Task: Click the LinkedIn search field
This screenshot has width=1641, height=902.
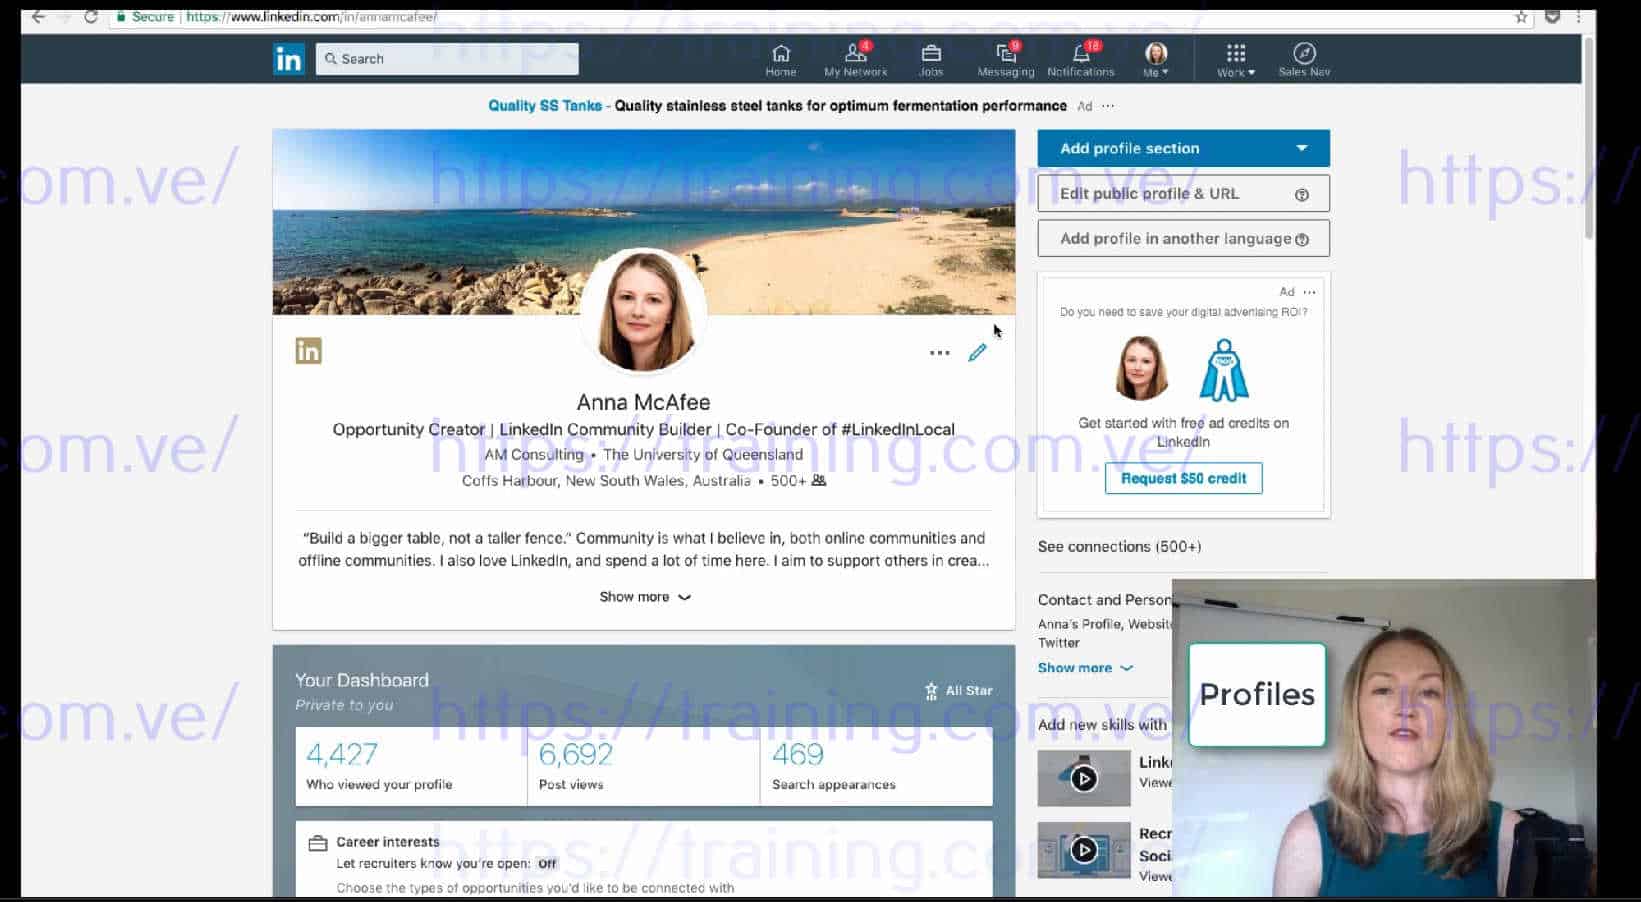Action: click(x=447, y=59)
